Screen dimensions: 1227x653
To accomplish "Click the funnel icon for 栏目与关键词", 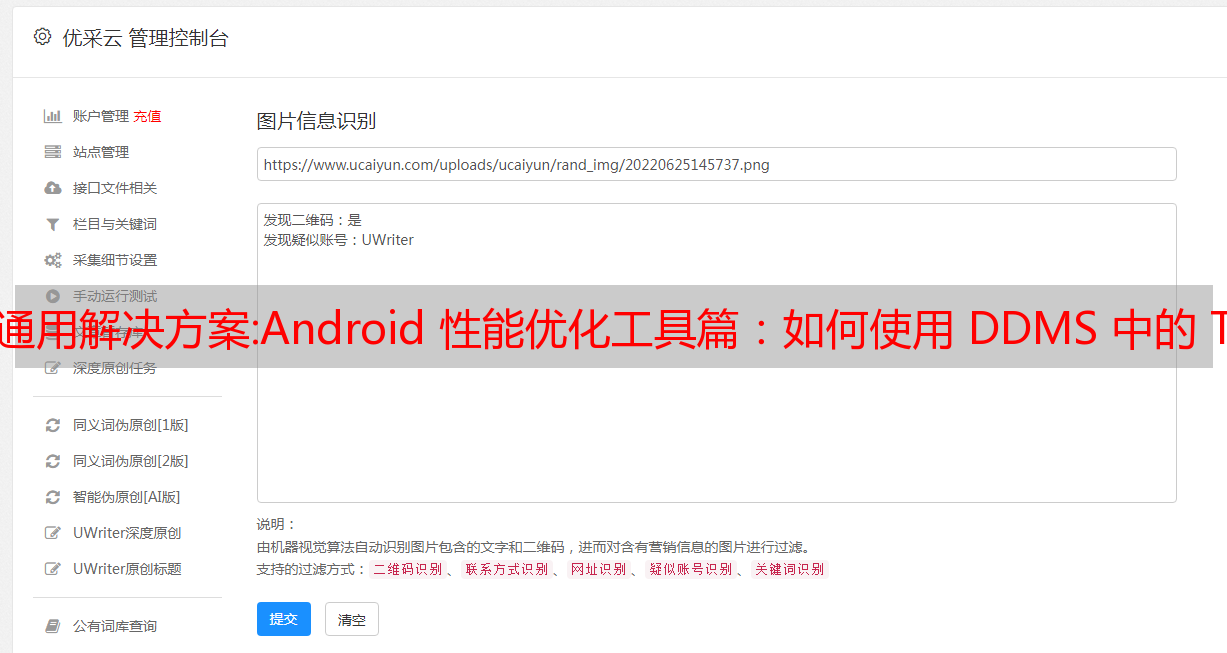I will (x=53, y=224).
